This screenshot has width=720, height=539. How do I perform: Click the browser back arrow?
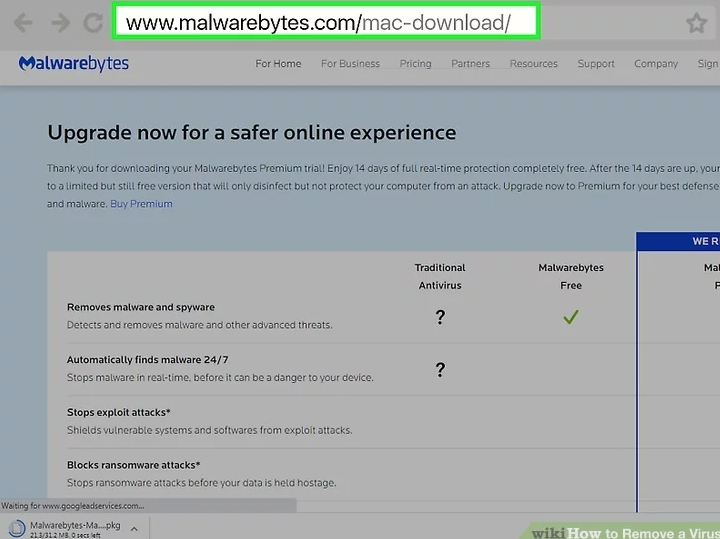pyautogui.click(x=22, y=23)
